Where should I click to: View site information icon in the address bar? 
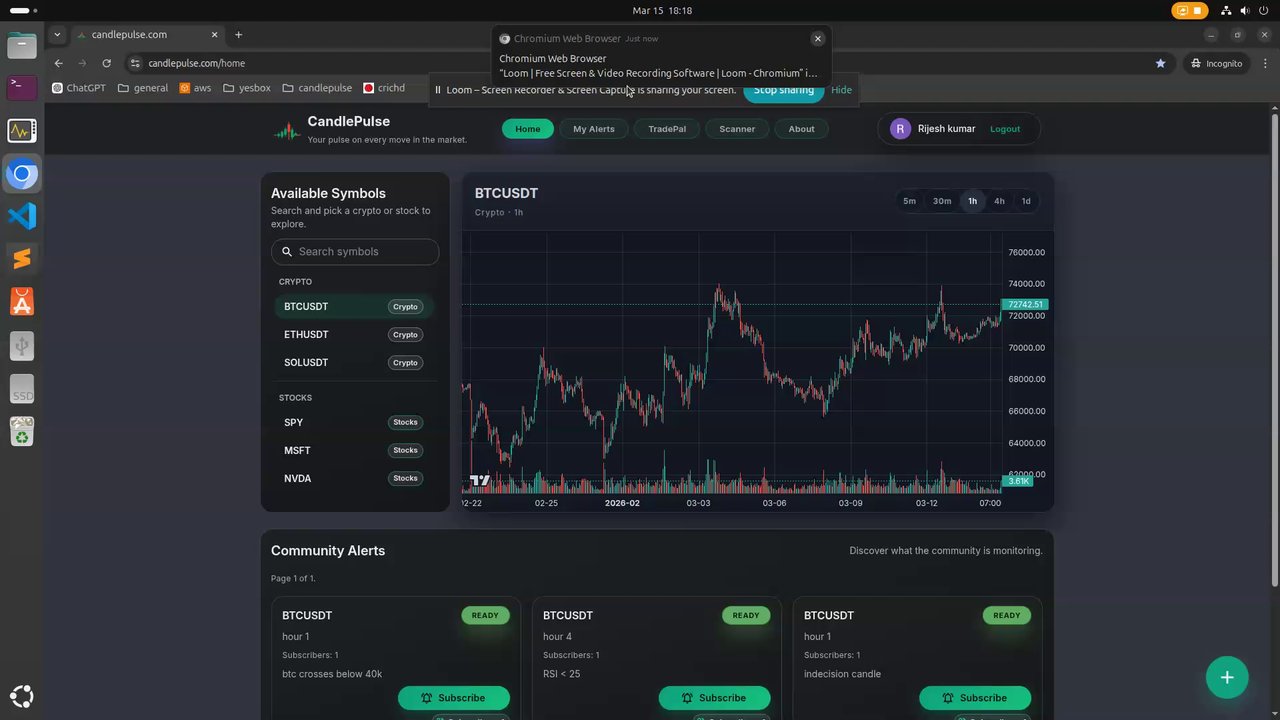point(135,63)
